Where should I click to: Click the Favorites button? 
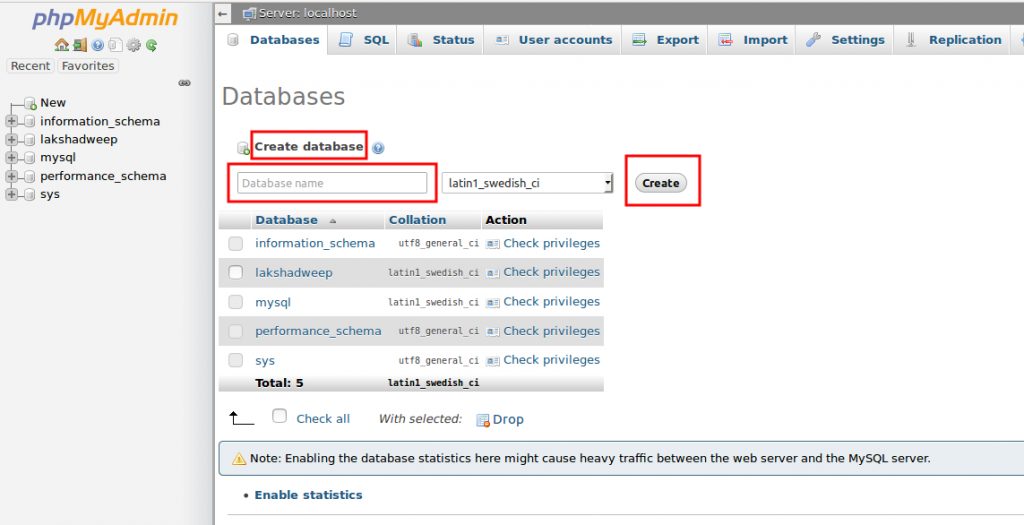click(88, 66)
